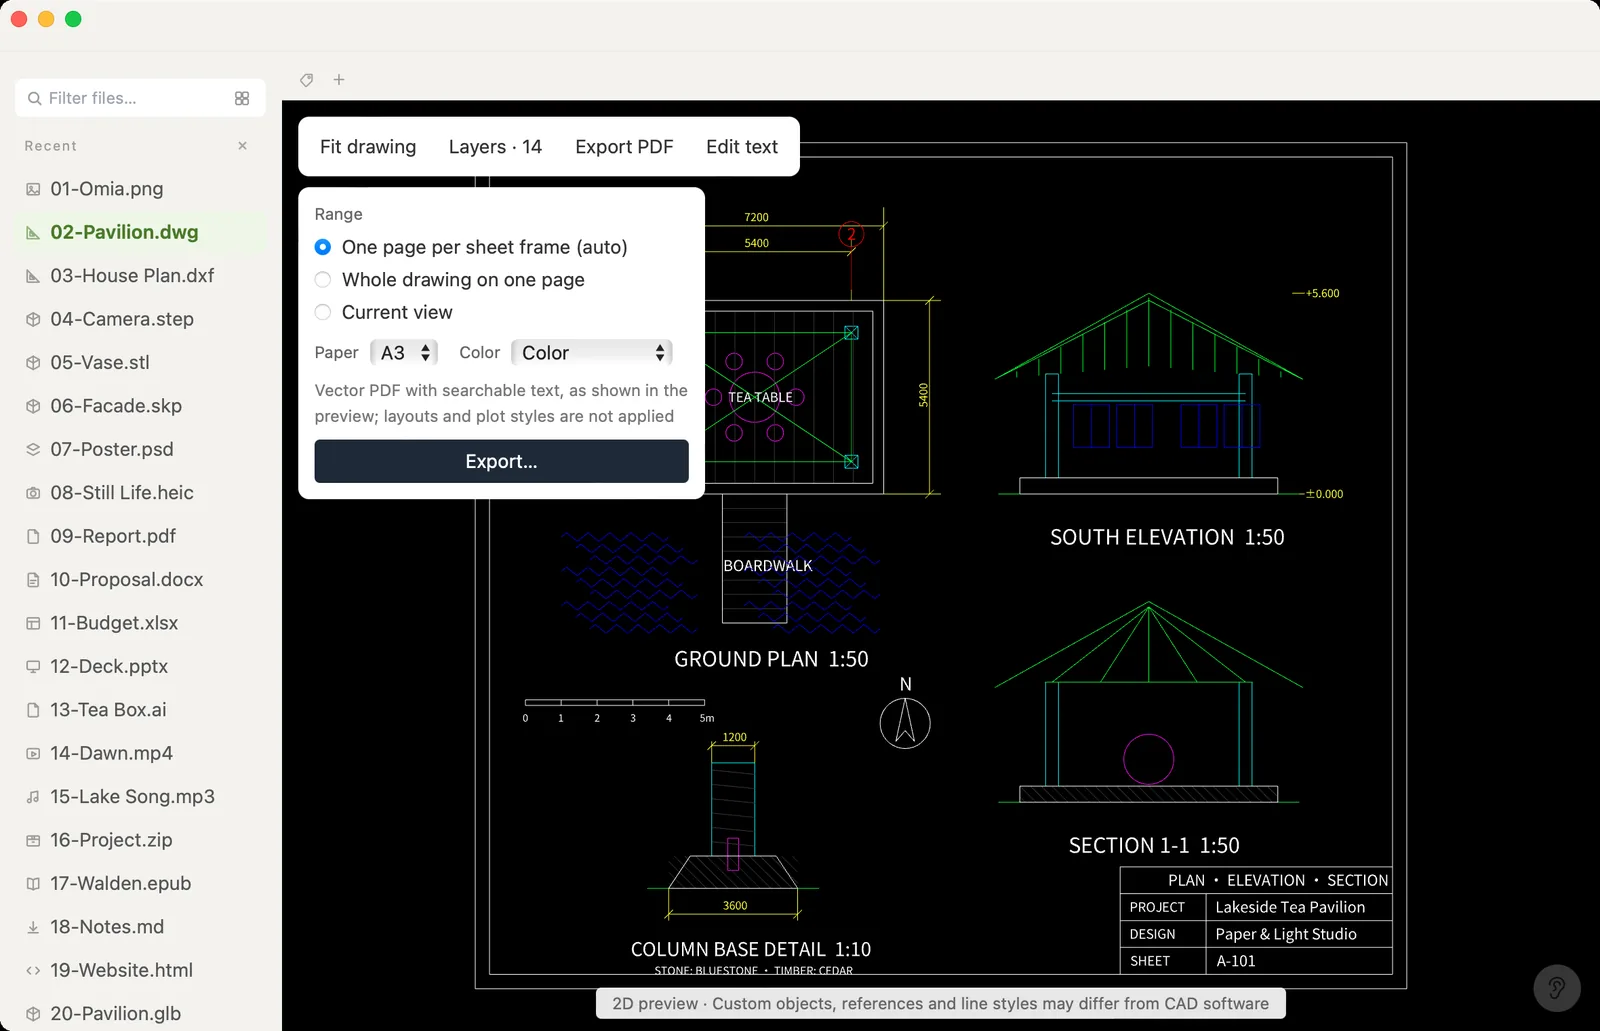Open 10-Proposal.docx in the sidebar
This screenshot has width=1600, height=1031.
pyautogui.click(x=141, y=580)
